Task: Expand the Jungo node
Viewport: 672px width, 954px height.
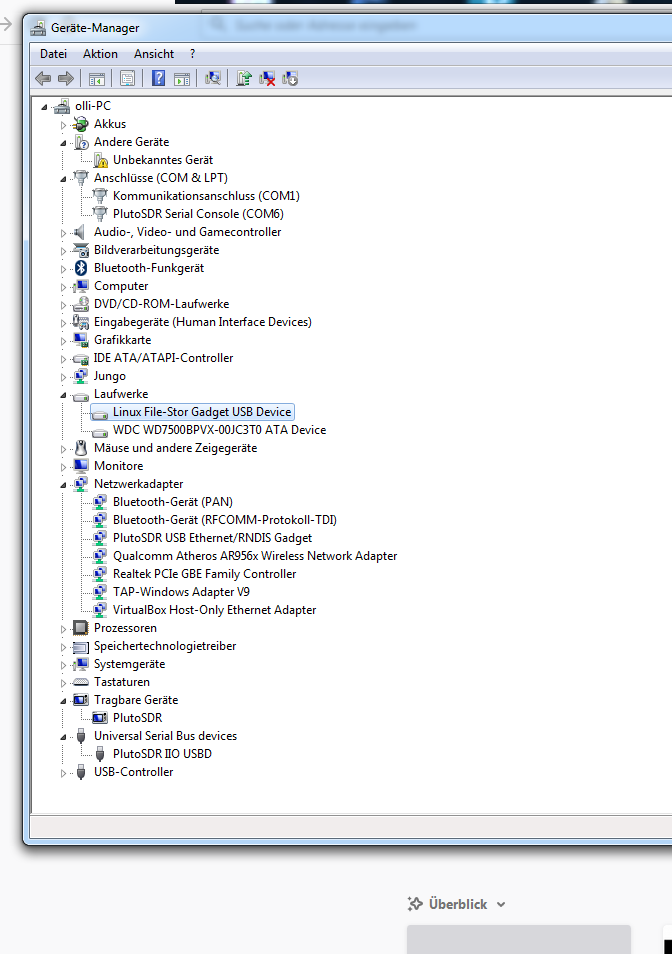Action: pyautogui.click(x=63, y=377)
